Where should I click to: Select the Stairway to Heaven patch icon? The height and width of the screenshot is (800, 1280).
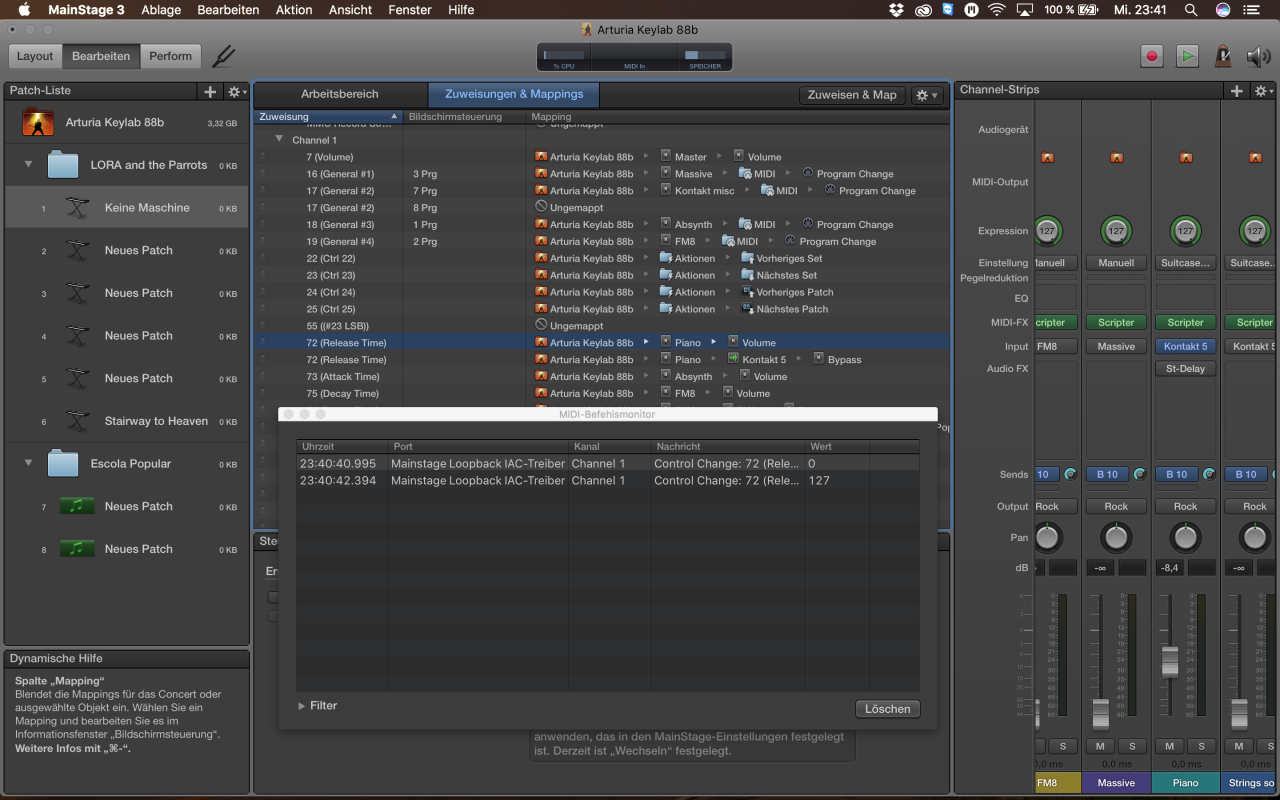tap(77, 421)
